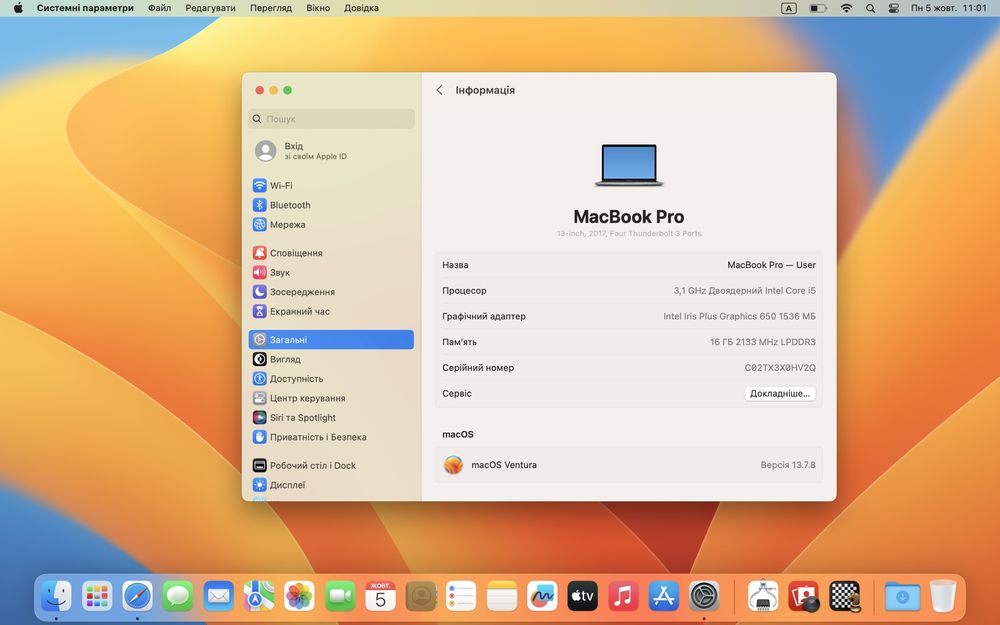Click the MacBook Pro laptop image
Image resolution: width=1000 pixels, height=625 pixels.
pos(629,165)
